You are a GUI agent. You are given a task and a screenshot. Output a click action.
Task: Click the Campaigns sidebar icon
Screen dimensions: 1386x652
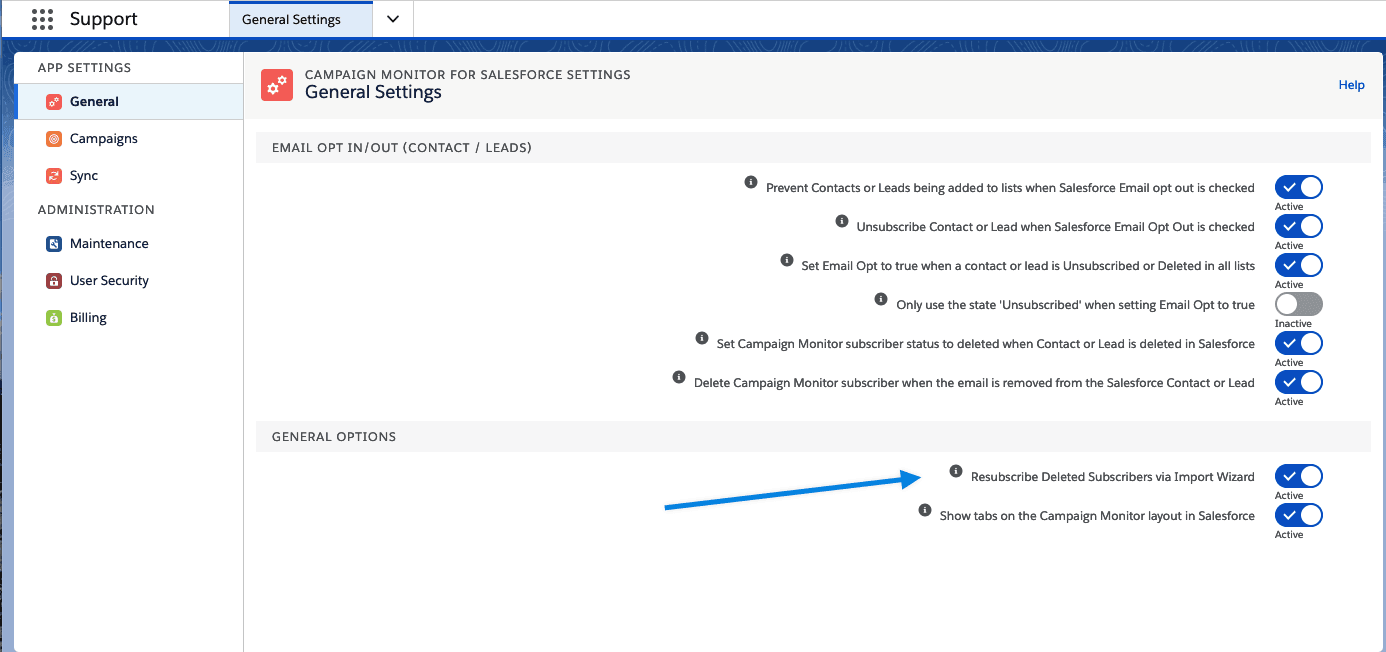point(54,139)
